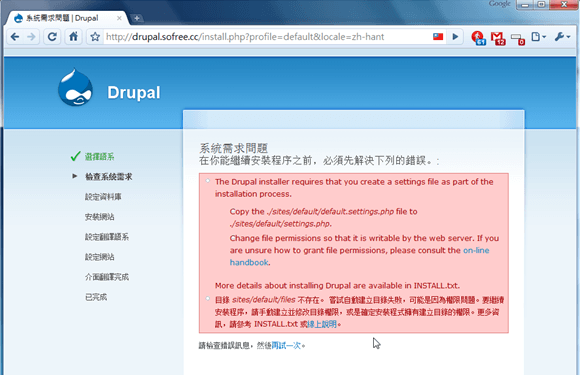Click the 設定資料庫 step
The height and width of the screenshot is (375, 580).
click(x=103, y=197)
